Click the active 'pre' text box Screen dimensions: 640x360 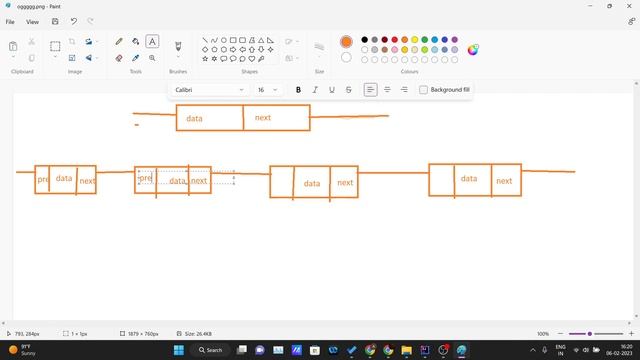pyautogui.click(x=187, y=178)
